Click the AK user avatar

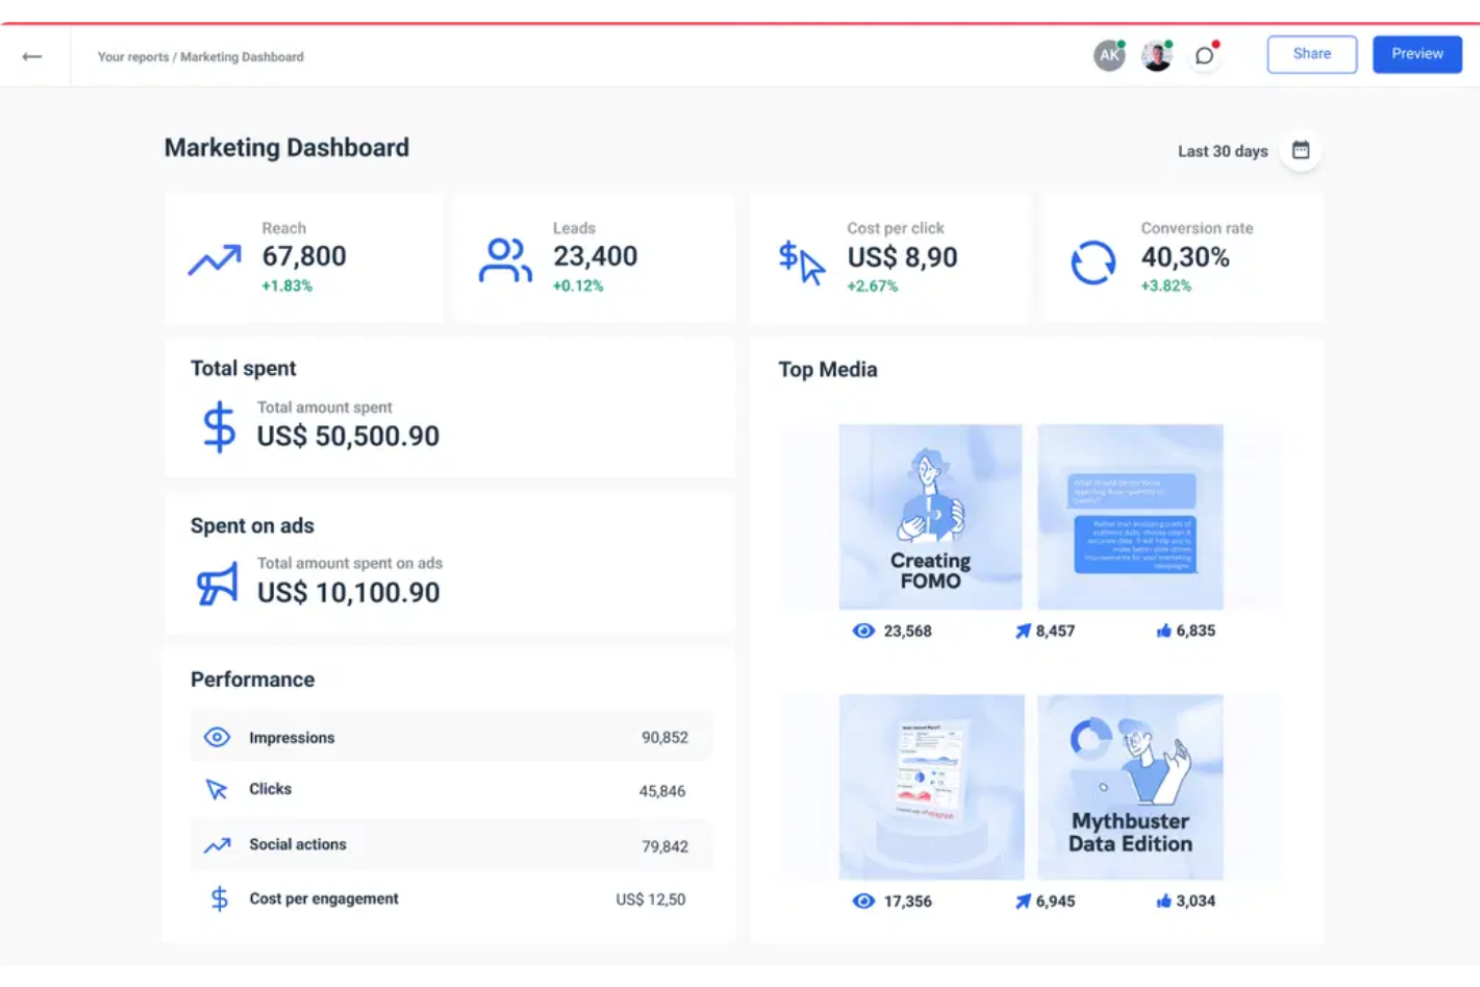[1107, 55]
